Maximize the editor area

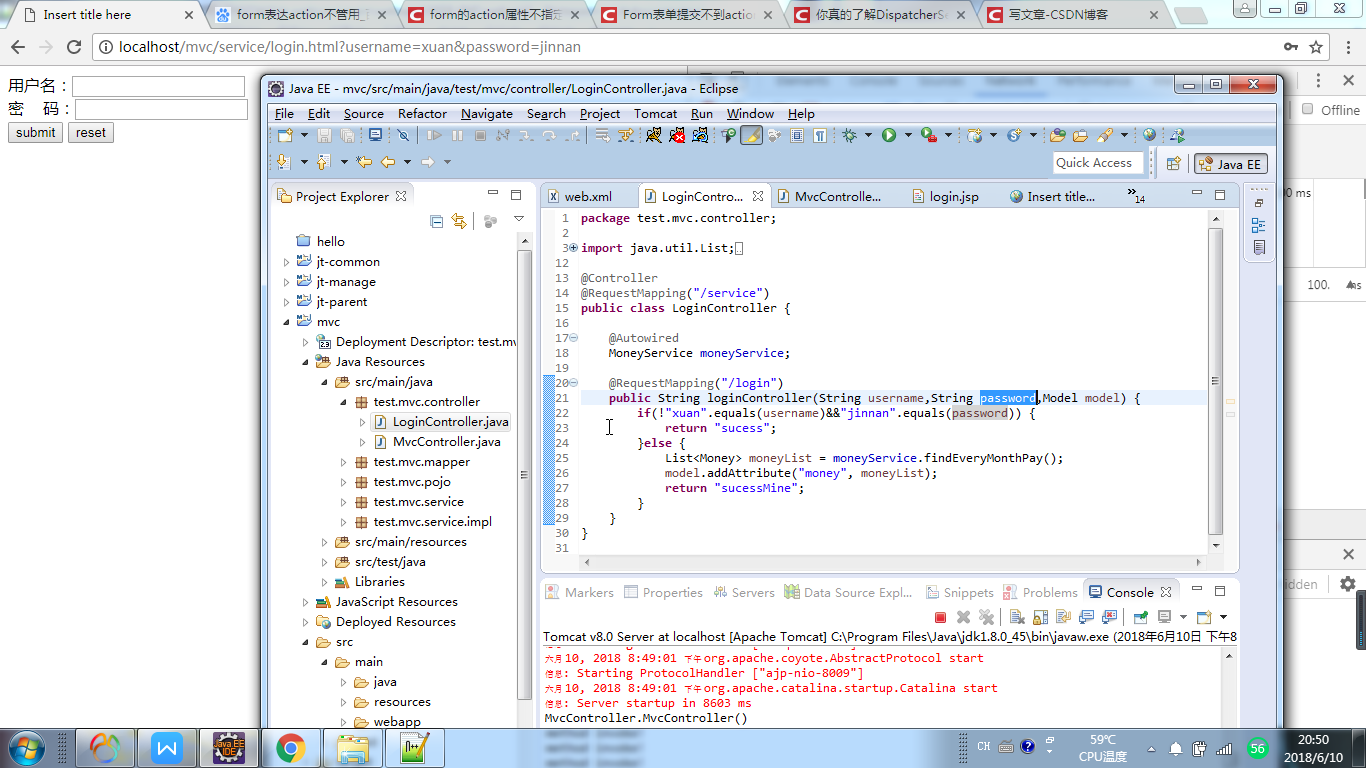(1220, 194)
